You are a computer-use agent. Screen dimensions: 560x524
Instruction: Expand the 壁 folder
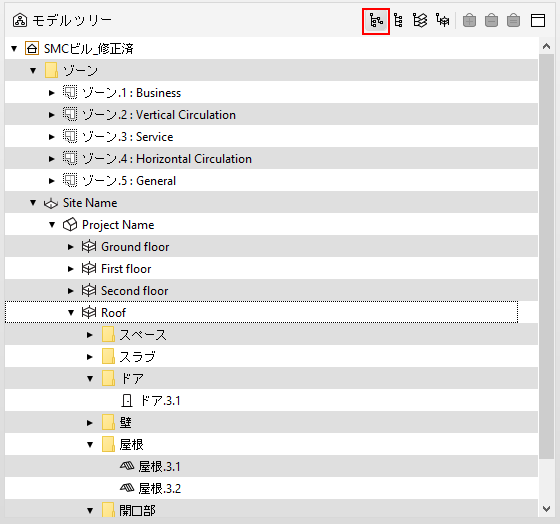(90, 423)
